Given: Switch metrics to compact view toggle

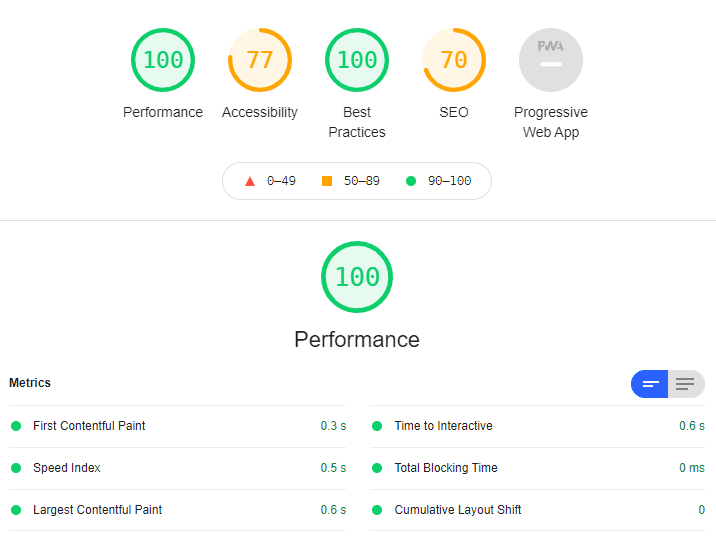Looking at the screenshot, I should tap(650, 384).
